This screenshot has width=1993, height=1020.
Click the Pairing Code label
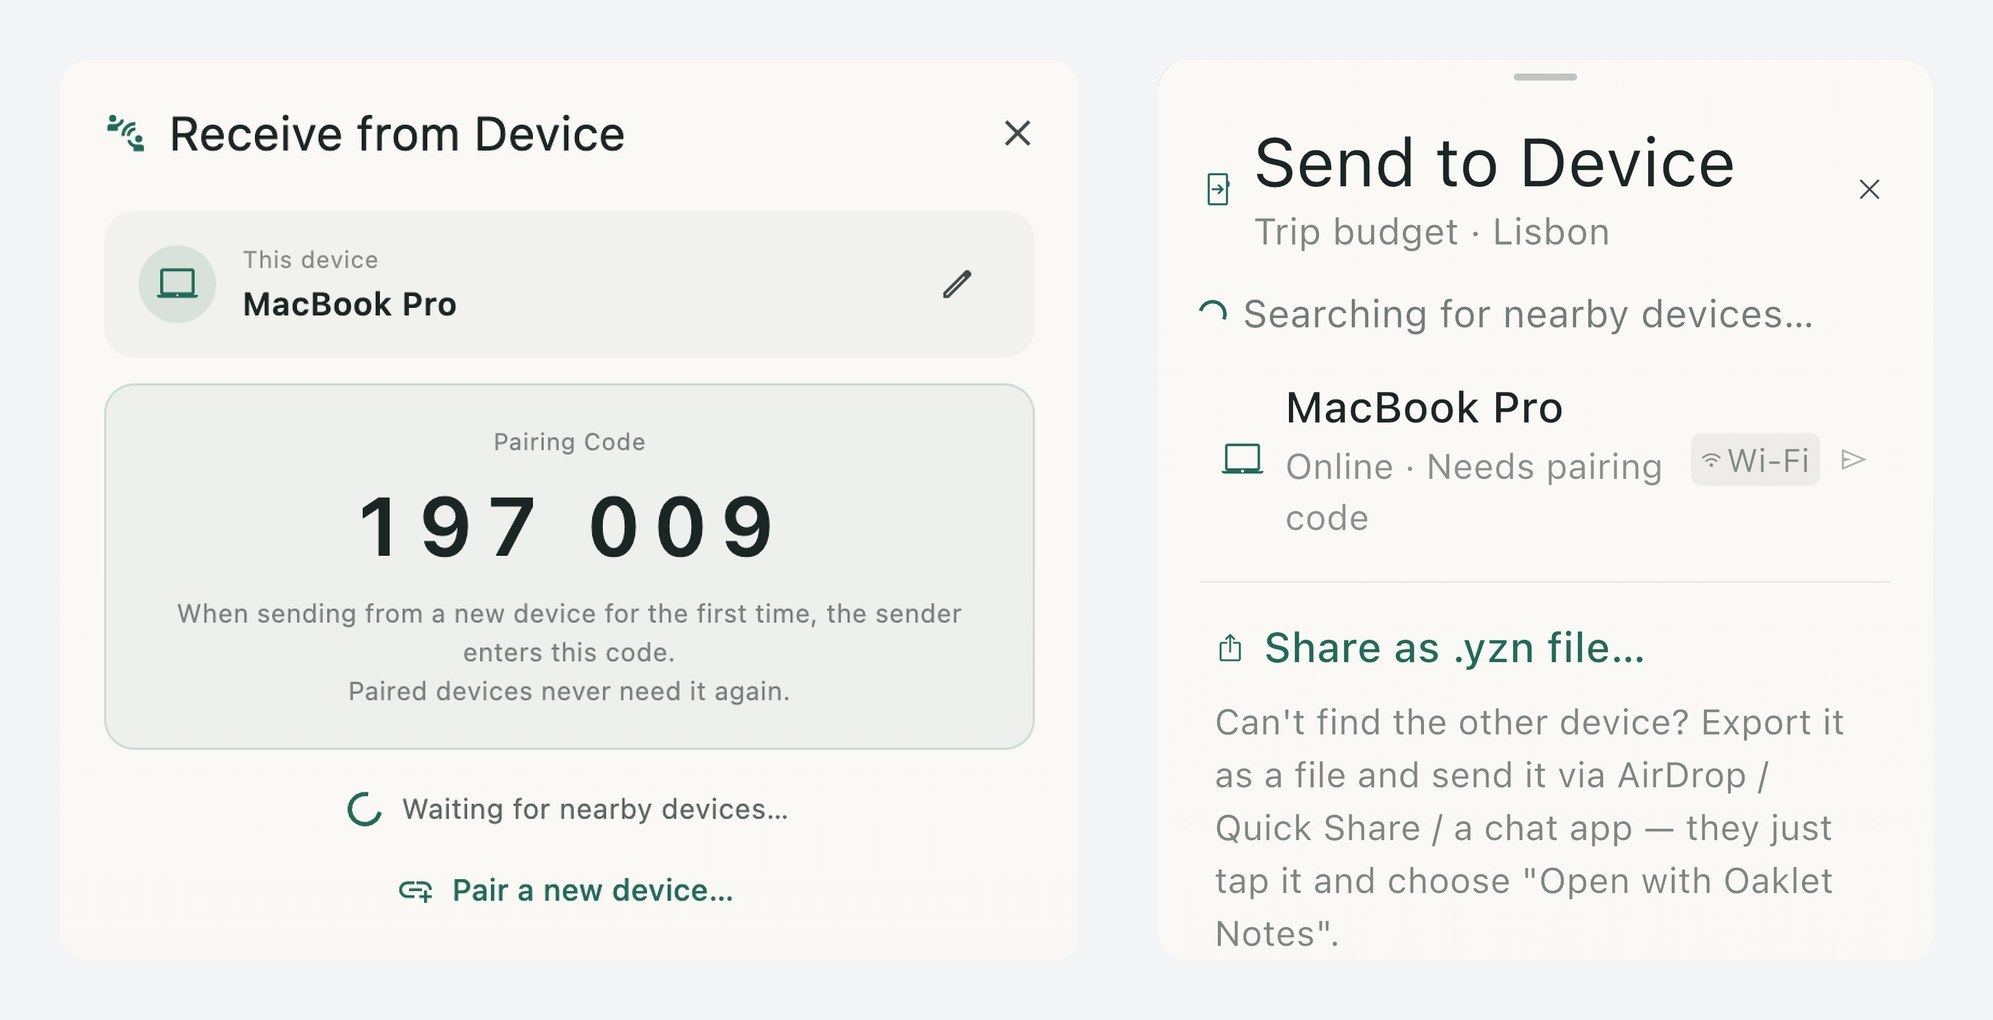pos(569,442)
